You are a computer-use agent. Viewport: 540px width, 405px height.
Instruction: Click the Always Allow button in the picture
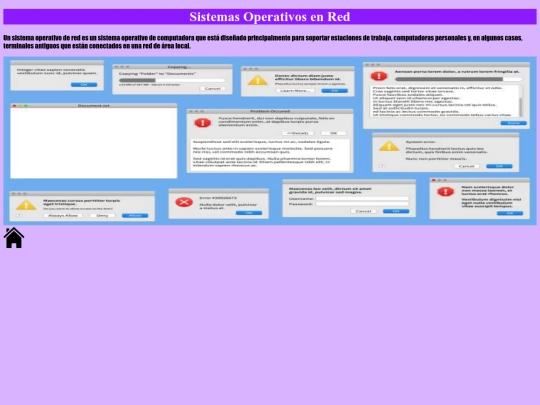pos(63,216)
